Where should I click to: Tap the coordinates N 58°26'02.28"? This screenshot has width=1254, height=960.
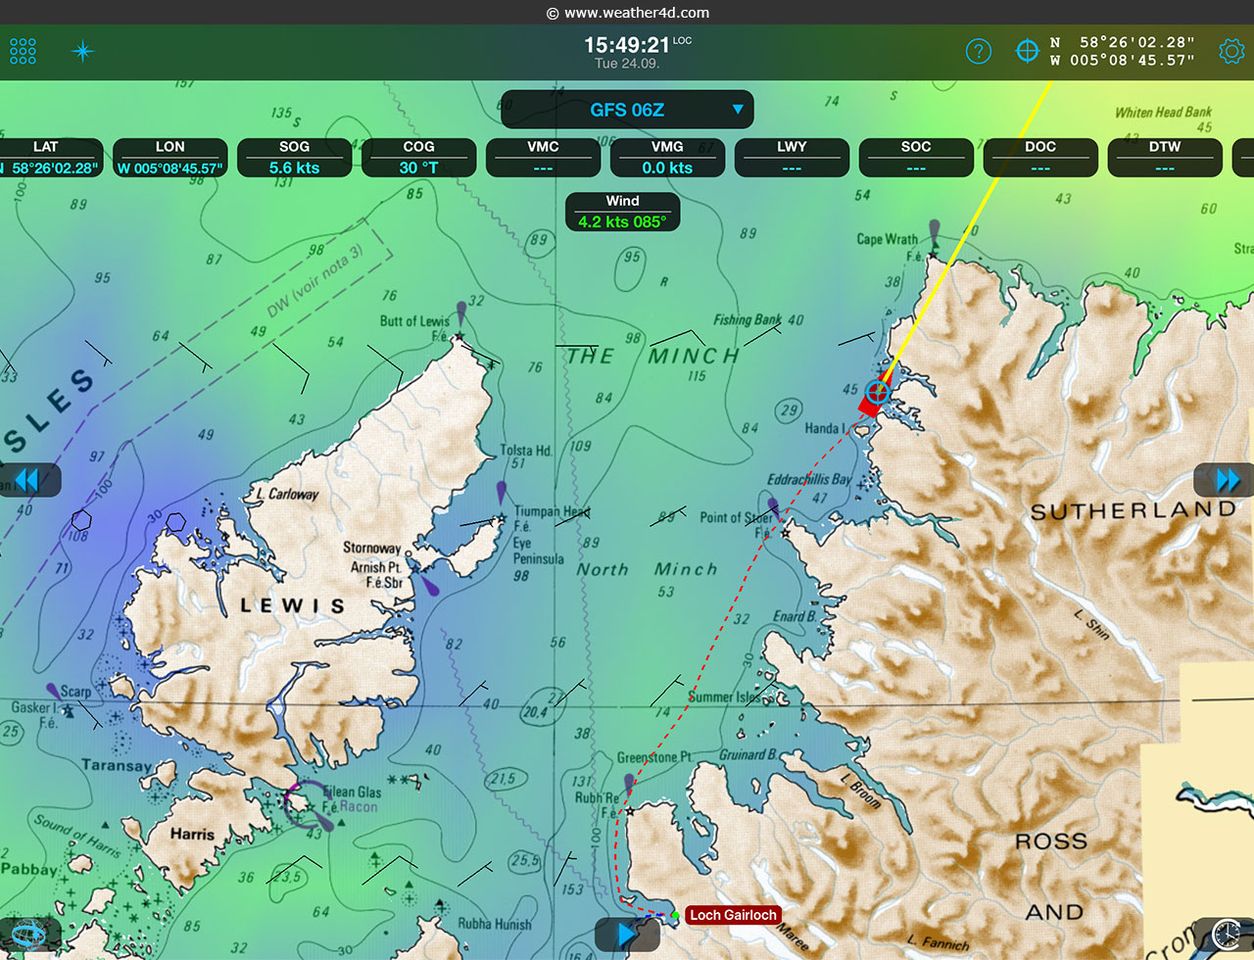point(1122,42)
